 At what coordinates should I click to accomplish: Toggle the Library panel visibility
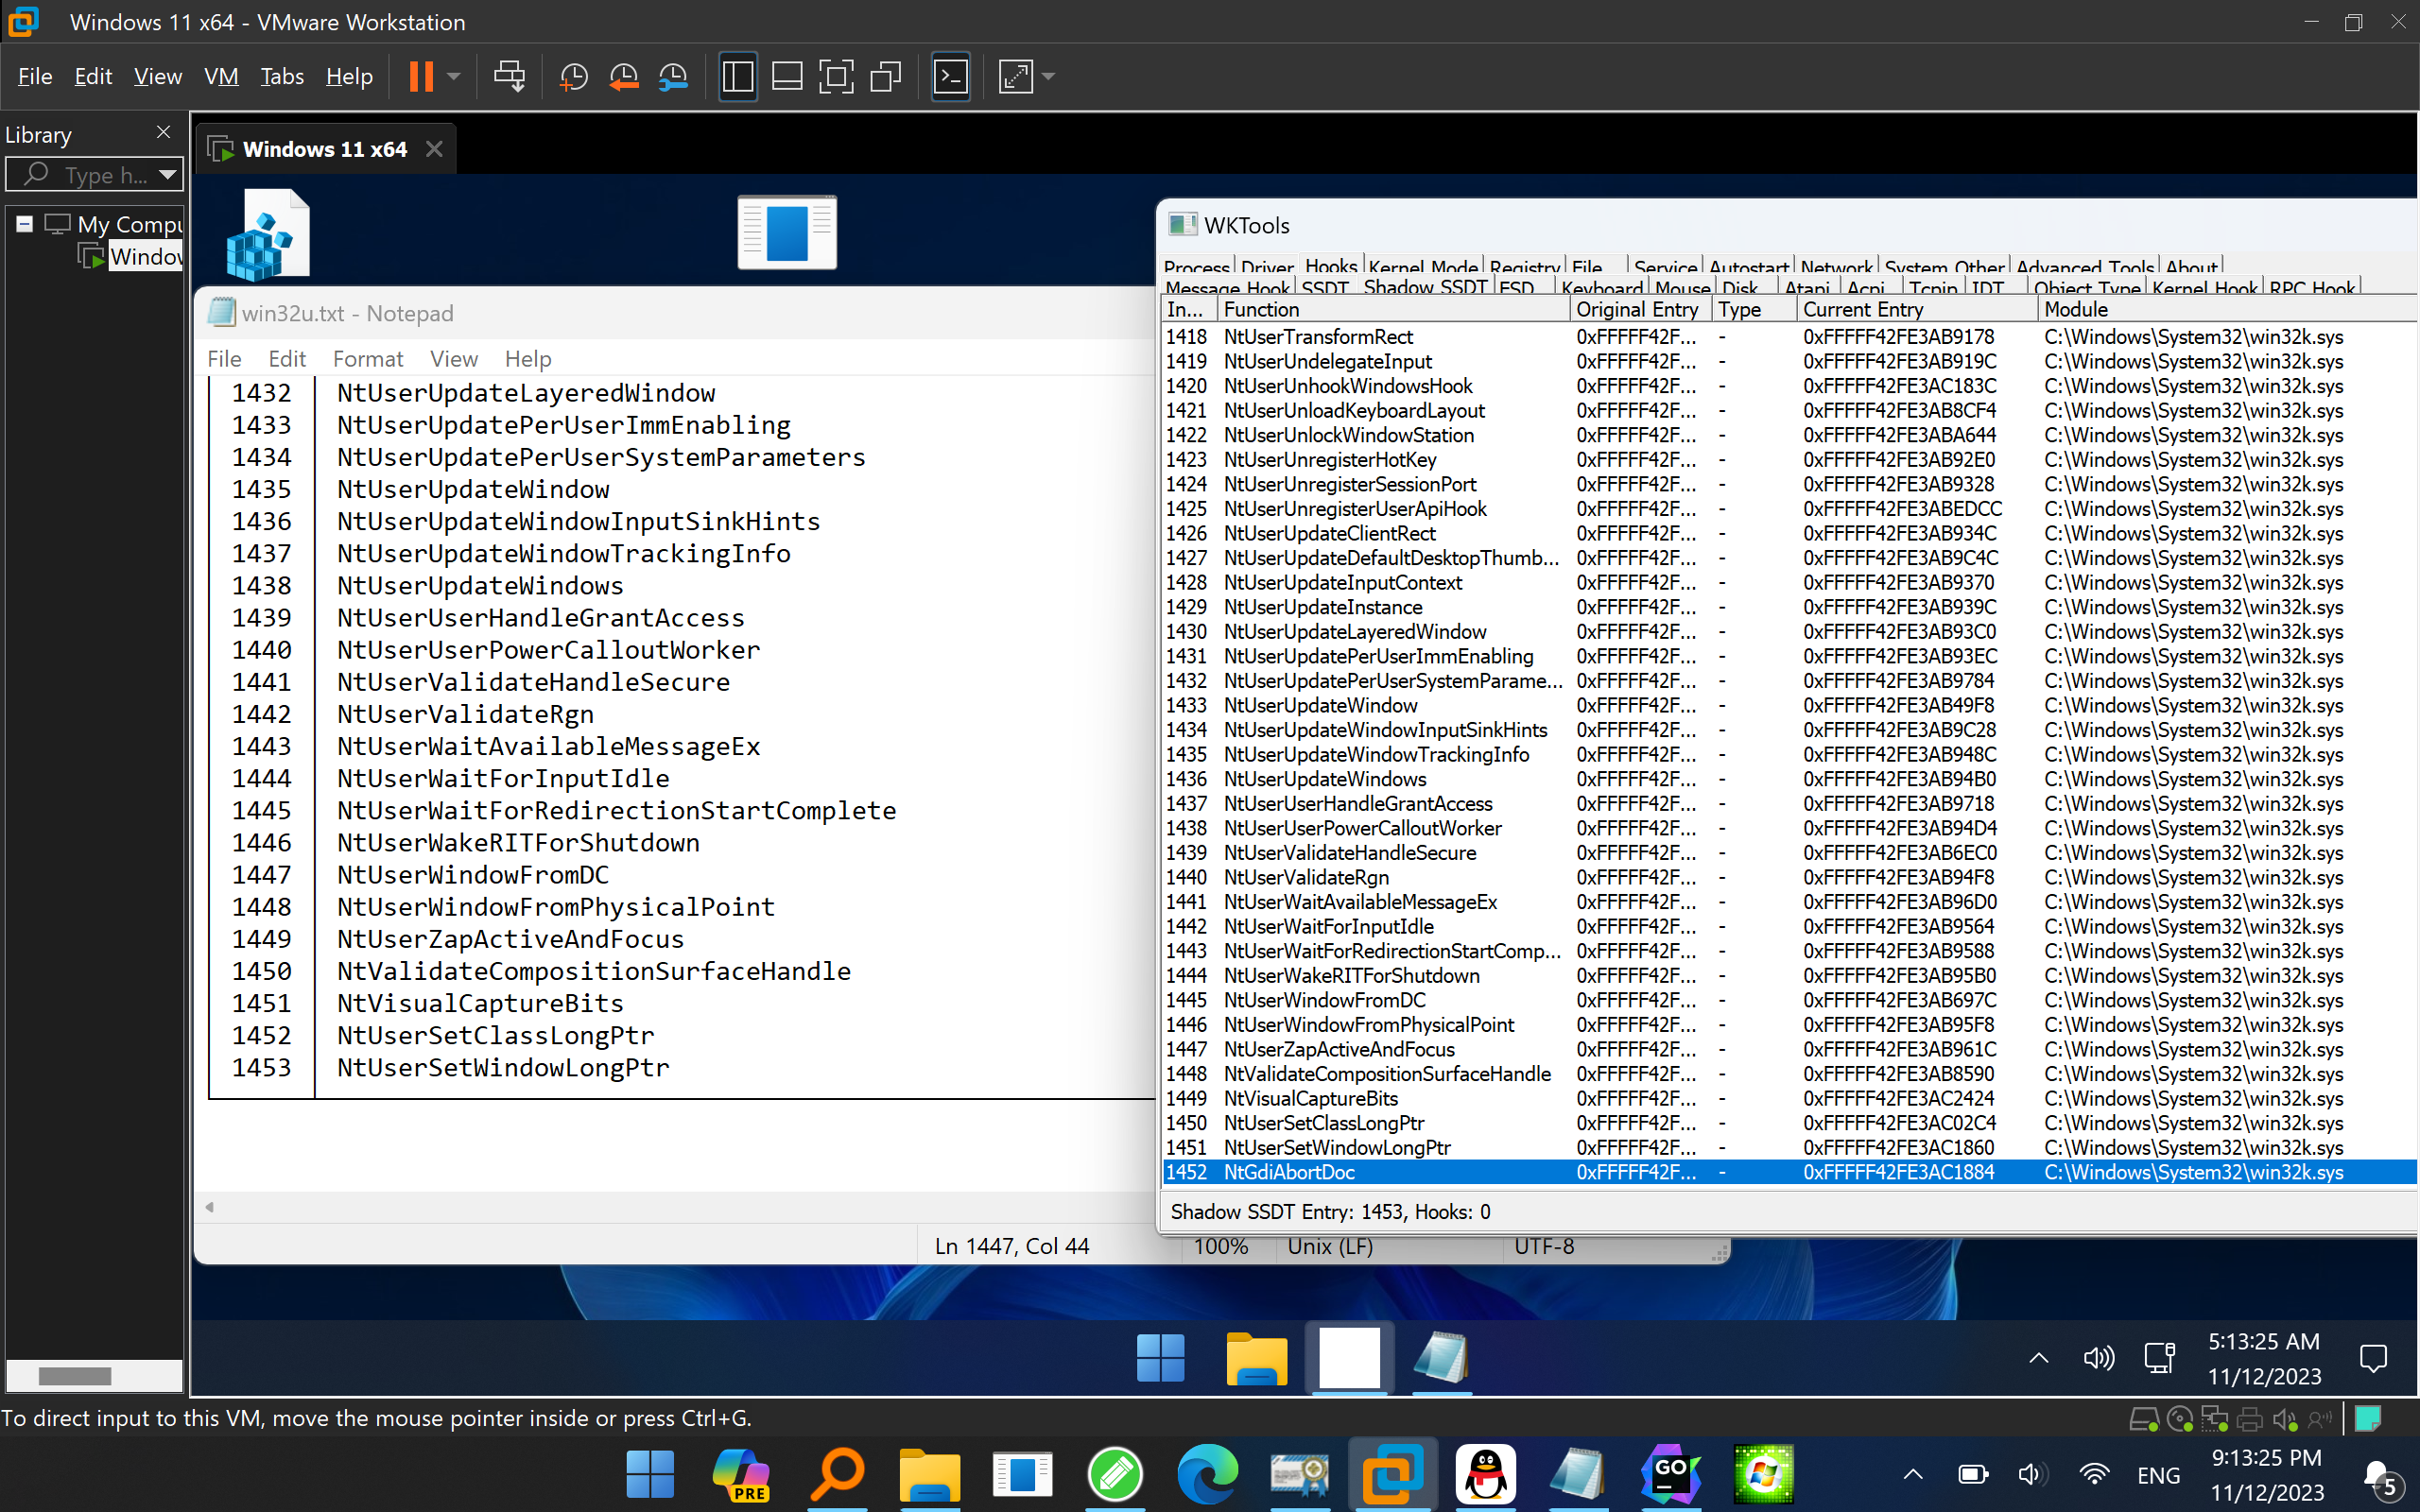pos(737,75)
